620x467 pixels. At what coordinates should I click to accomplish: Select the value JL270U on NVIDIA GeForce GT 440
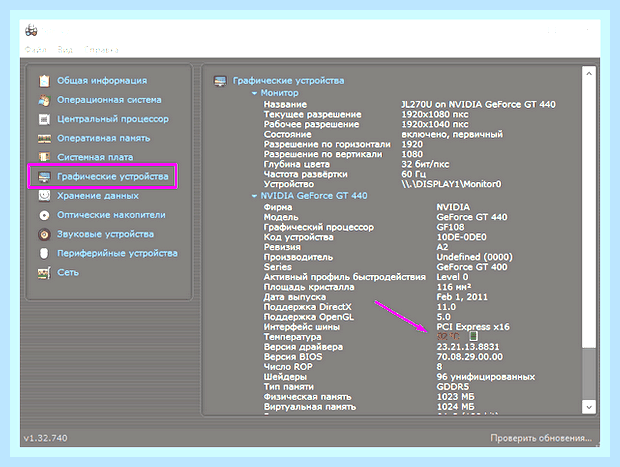[478, 104]
